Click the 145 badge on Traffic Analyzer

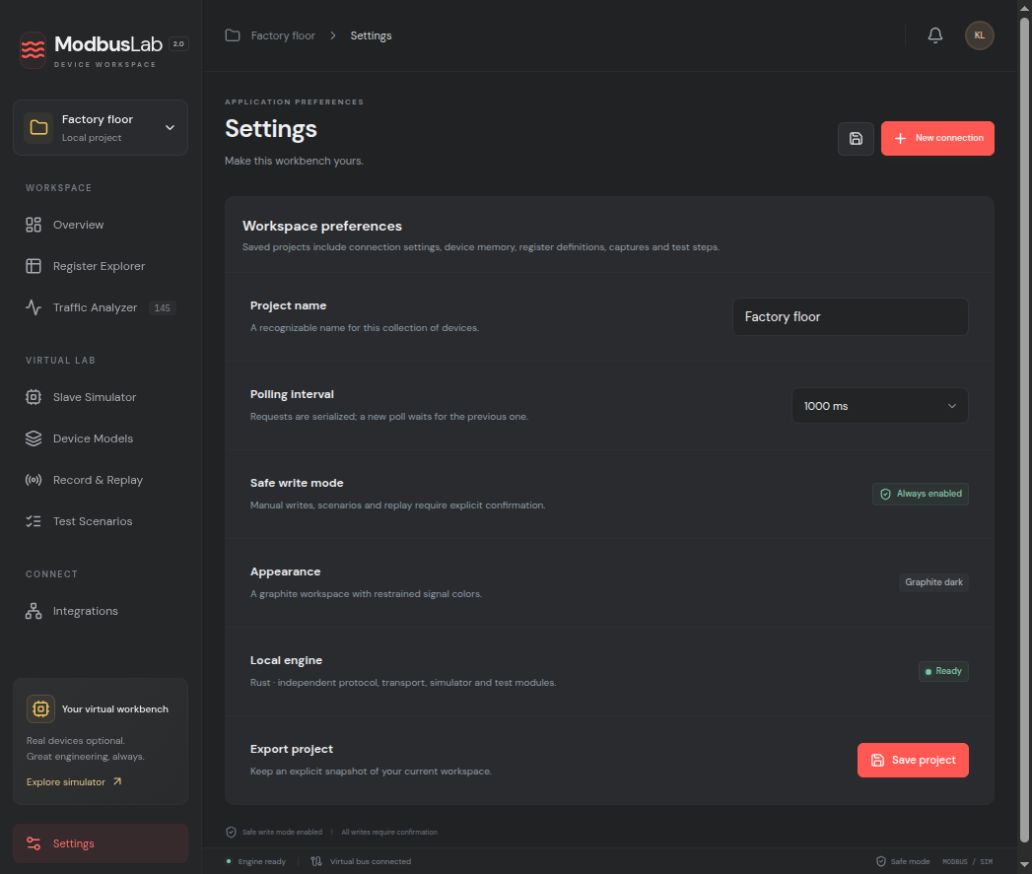(162, 308)
